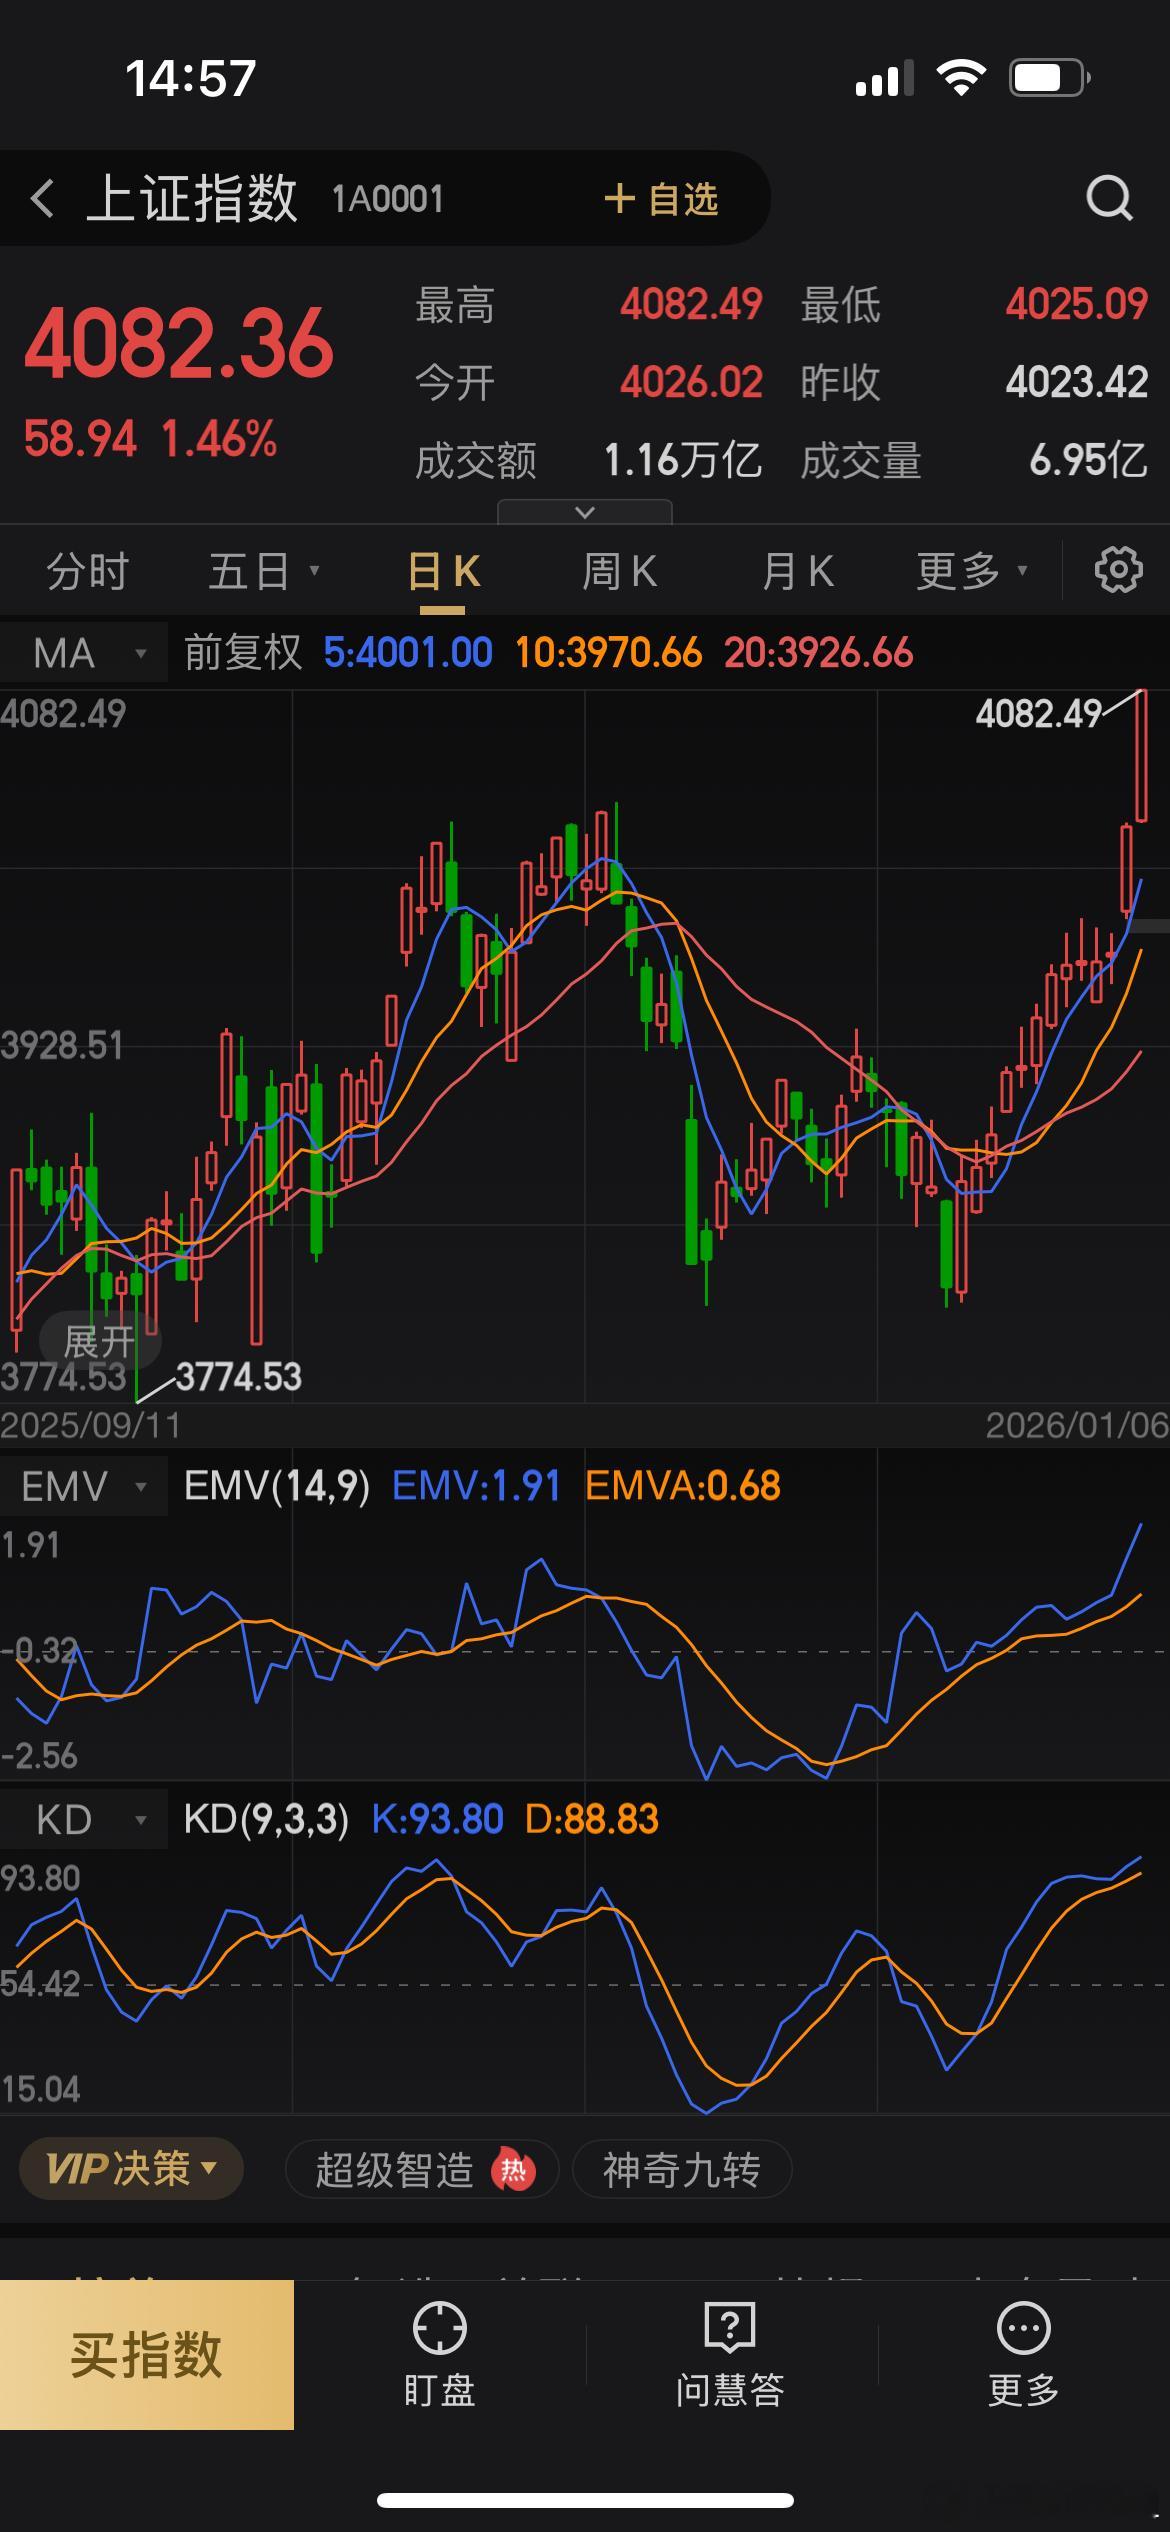Image resolution: width=1170 pixels, height=2532 pixels.
Task: Tap the 上证指数 title
Action: pyautogui.click(x=191, y=198)
